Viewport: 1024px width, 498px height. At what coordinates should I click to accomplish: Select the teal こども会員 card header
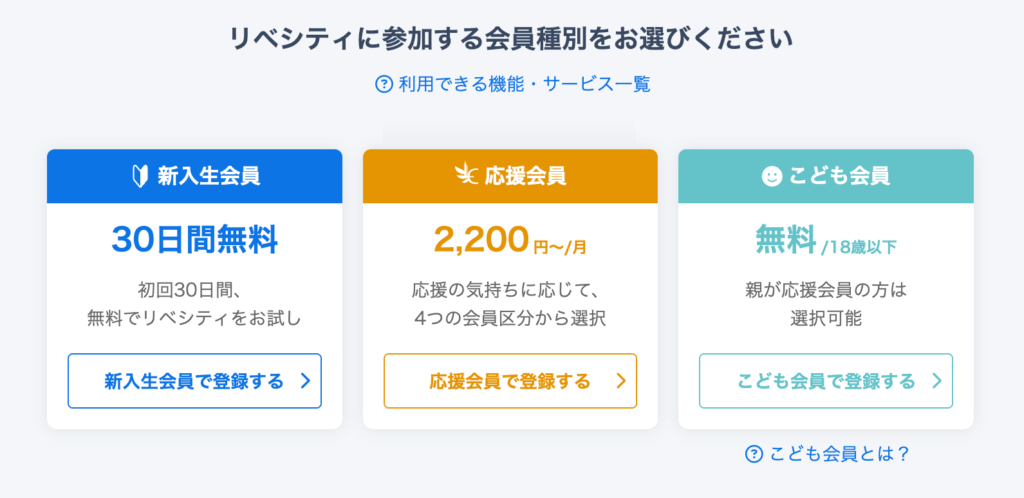[826, 176]
